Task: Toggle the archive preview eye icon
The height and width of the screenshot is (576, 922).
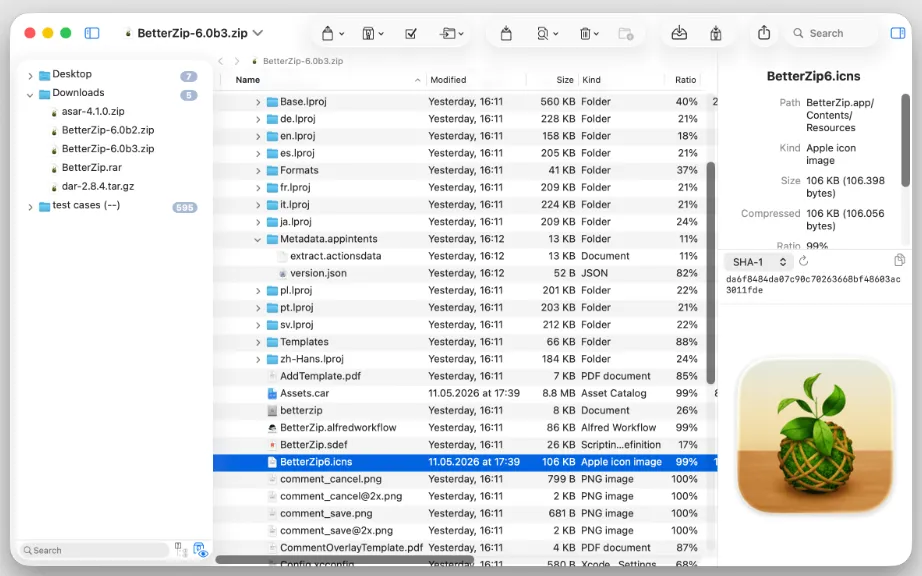Action: click(x=201, y=550)
